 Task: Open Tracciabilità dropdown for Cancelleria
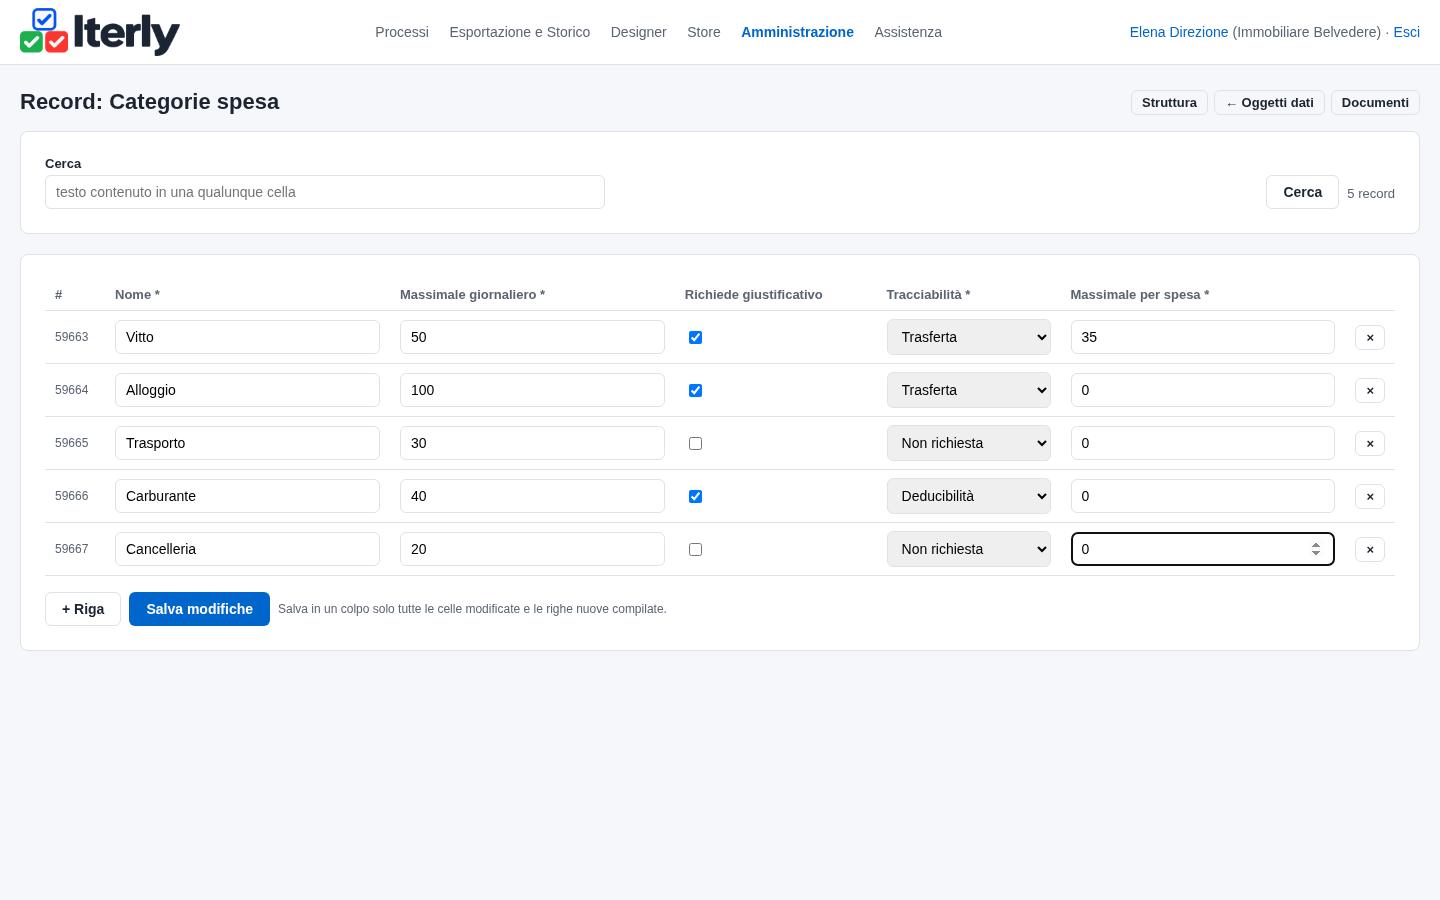pos(968,549)
